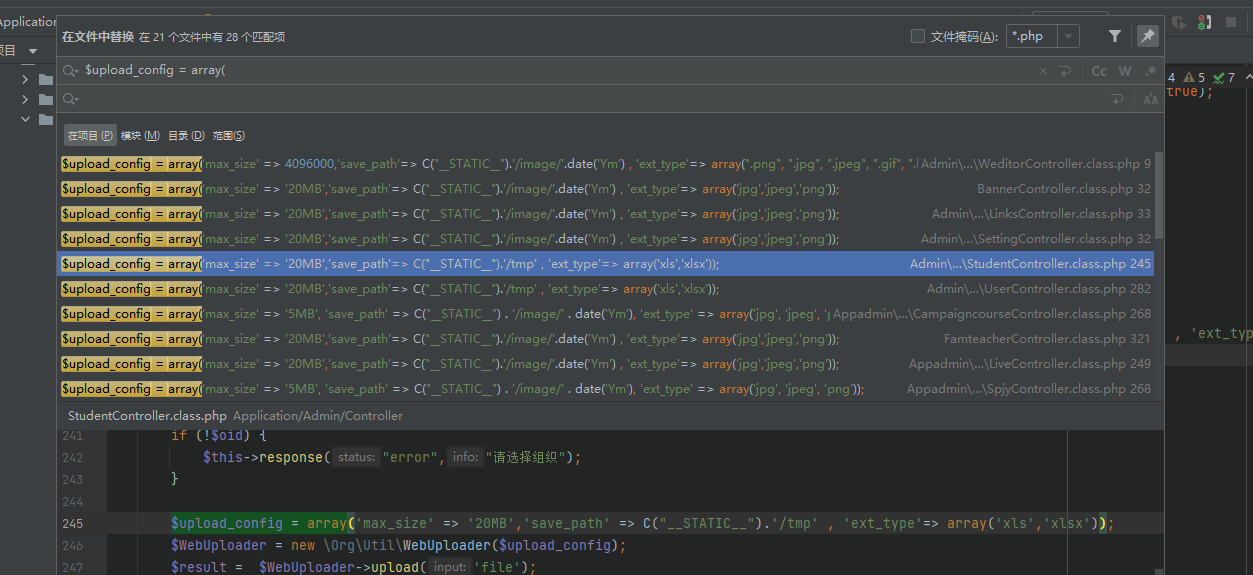1253x575 pixels.
Task: Select the SpjyController.class.php 268 result row
Action: (606, 388)
